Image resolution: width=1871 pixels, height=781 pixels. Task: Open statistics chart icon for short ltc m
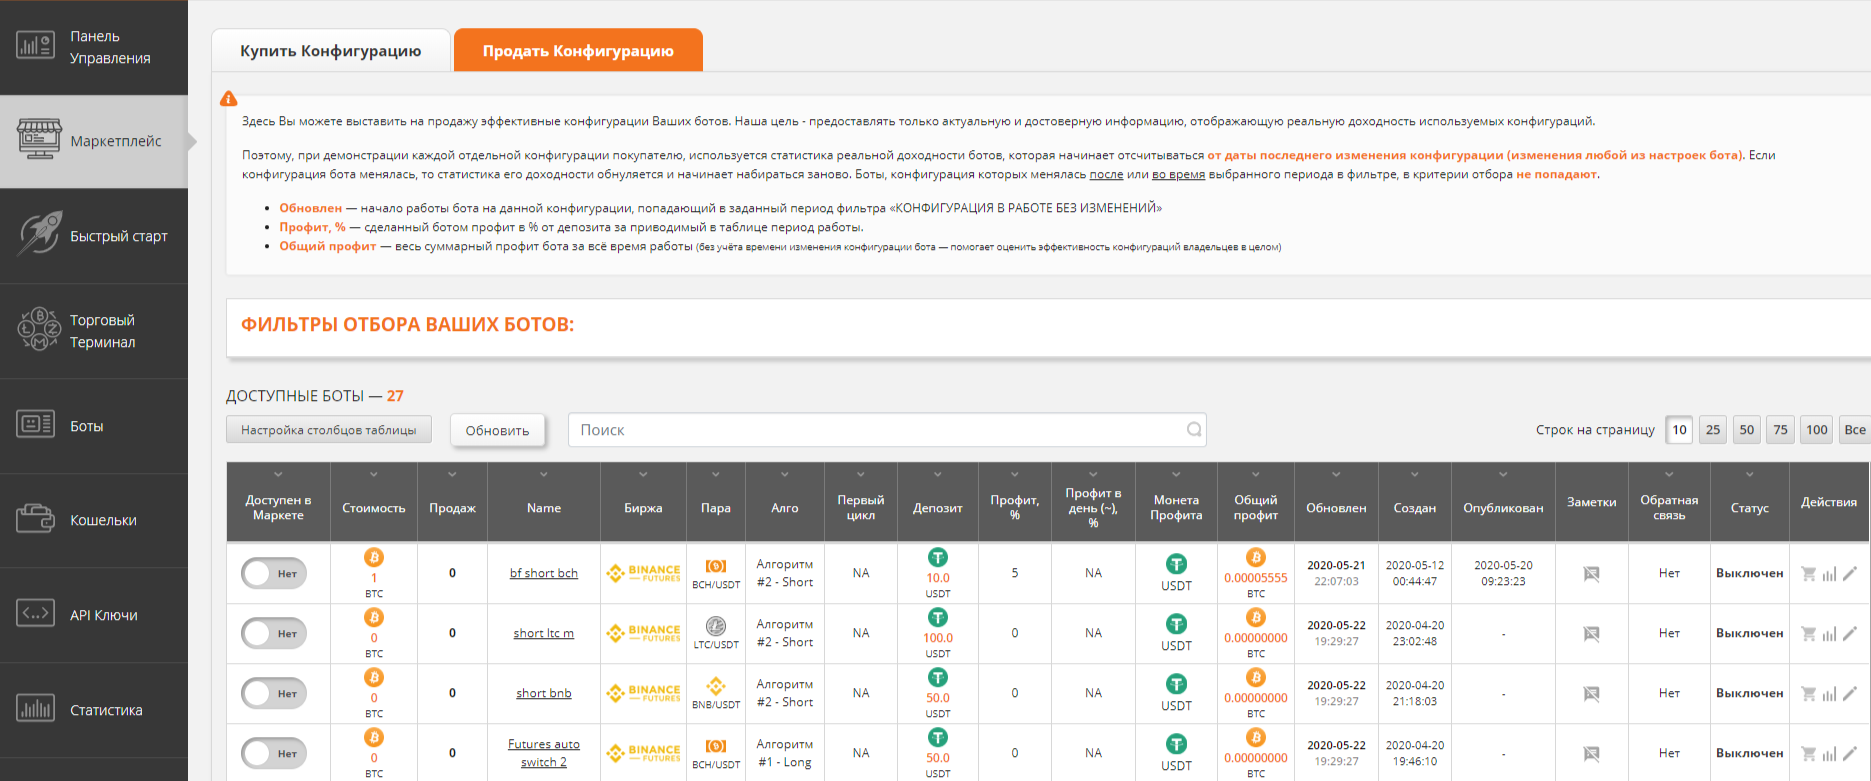[x=1829, y=634]
